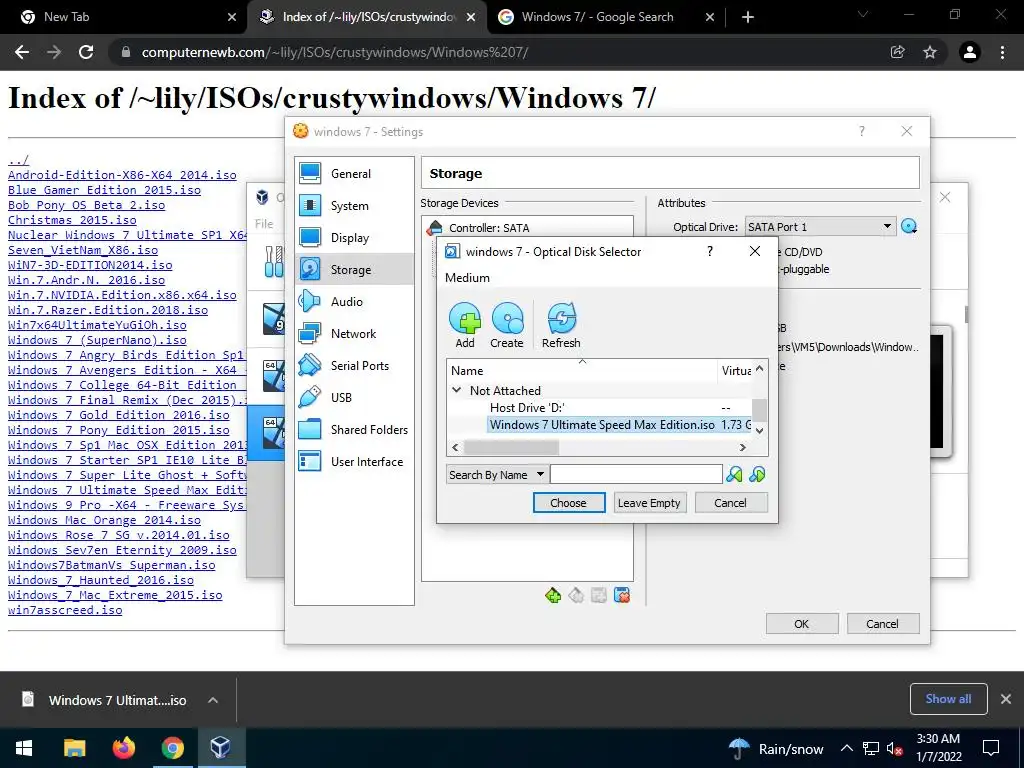1024x768 pixels.
Task: Click the browser address bar URL
Action: point(335,52)
